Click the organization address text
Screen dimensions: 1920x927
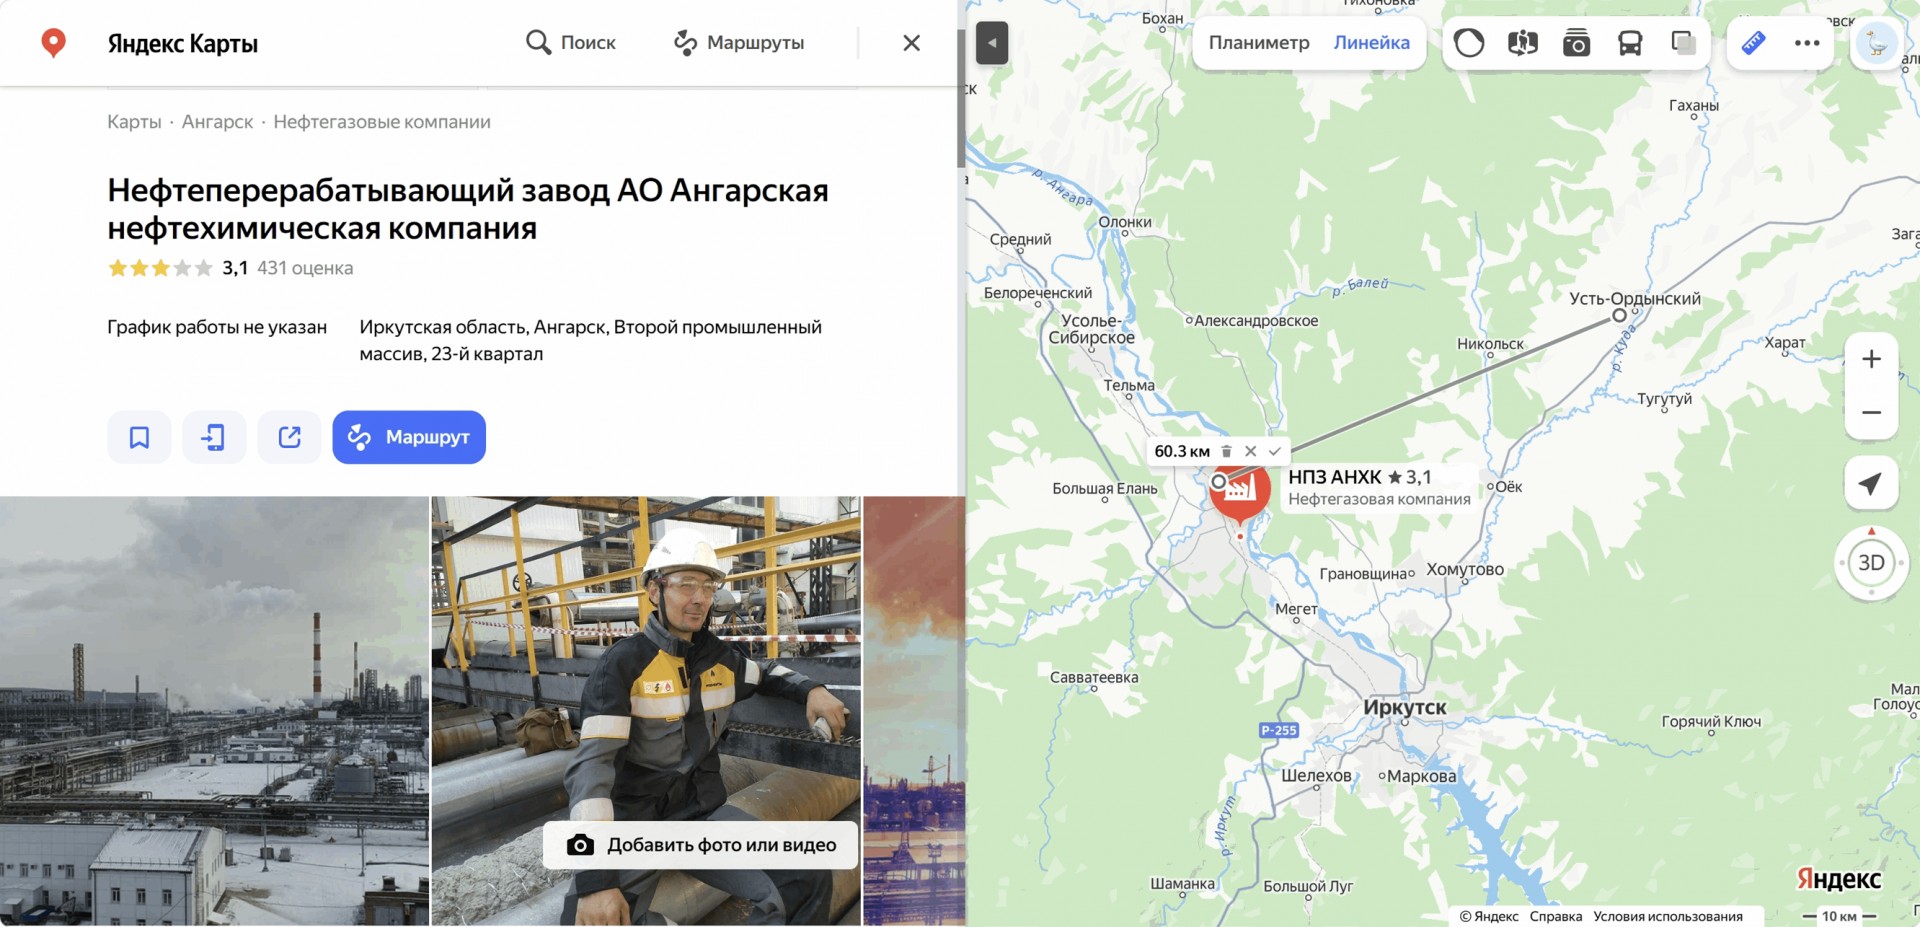point(590,340)
